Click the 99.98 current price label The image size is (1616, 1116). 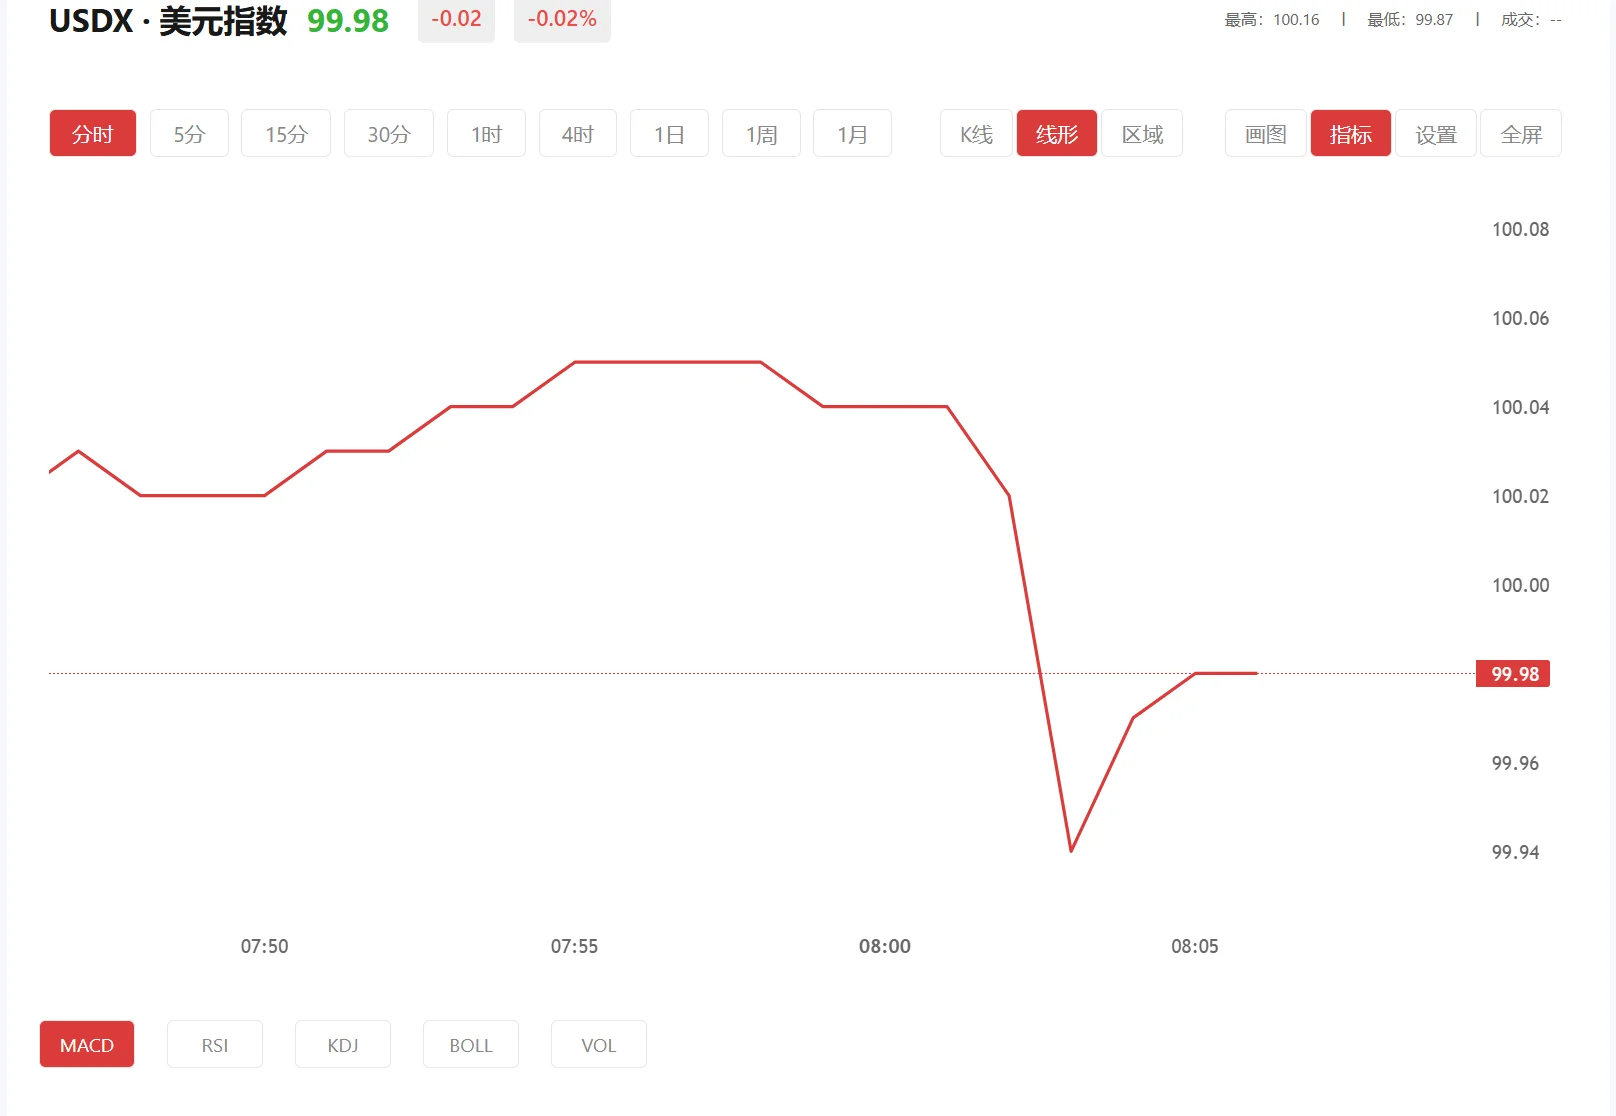(x=1514, y=674)
